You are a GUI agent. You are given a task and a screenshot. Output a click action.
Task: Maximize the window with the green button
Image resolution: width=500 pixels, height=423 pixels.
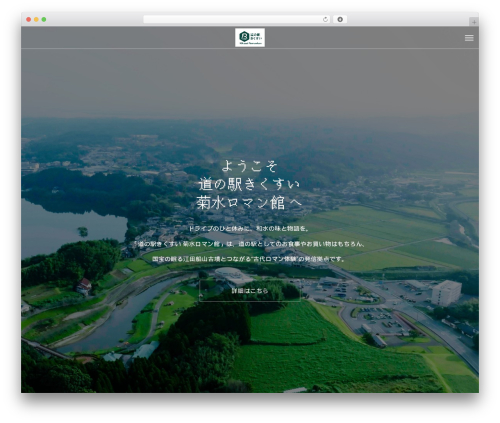tap(44, 20)
